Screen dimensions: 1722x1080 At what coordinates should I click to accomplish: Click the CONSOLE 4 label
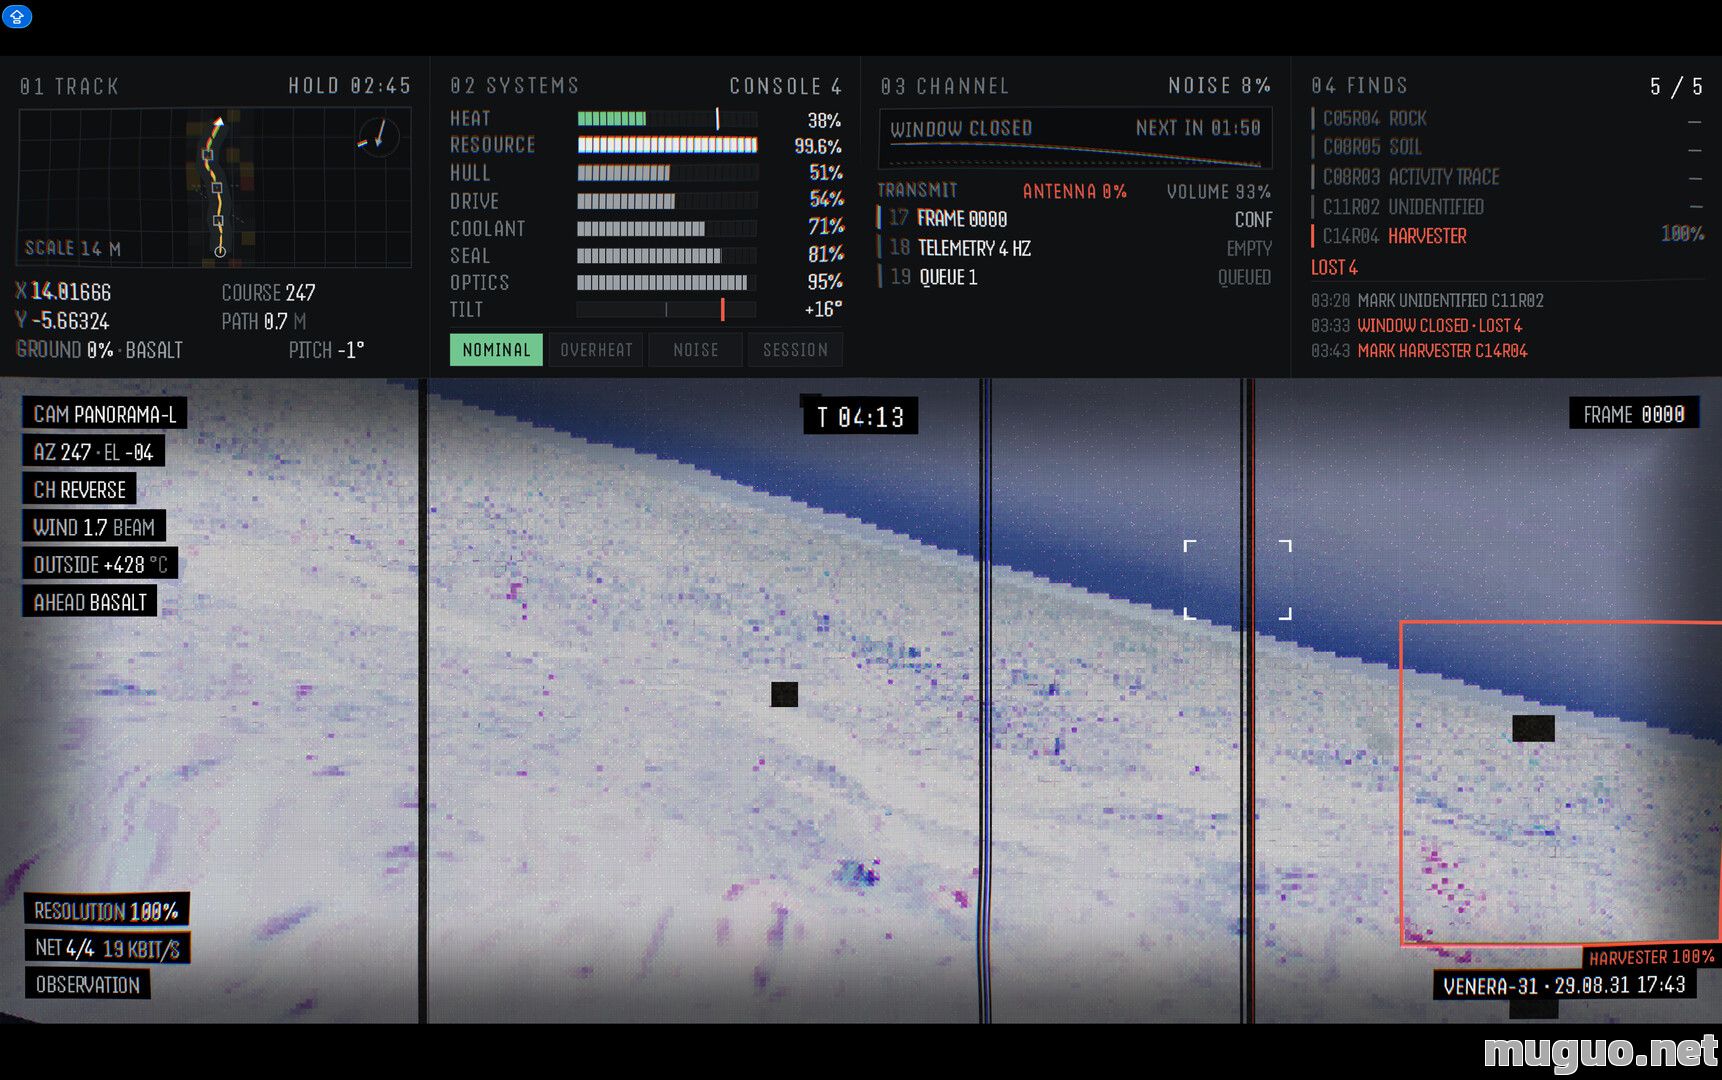pos(785,86)
